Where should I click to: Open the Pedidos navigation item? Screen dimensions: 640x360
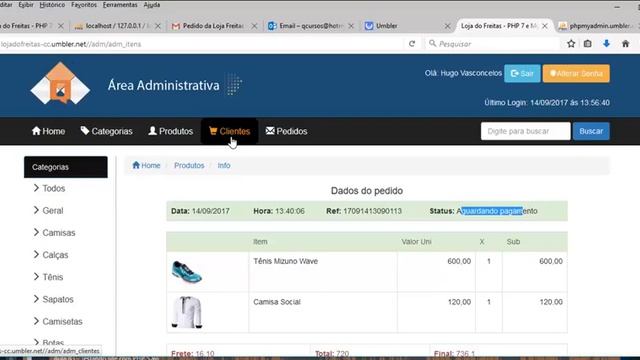287,131
